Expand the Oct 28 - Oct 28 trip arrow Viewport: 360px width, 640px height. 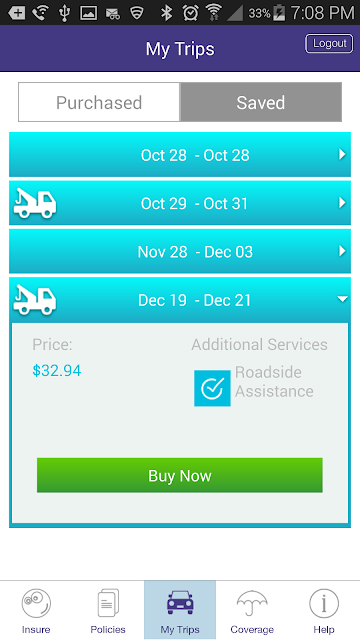click(x=342, y=154)
